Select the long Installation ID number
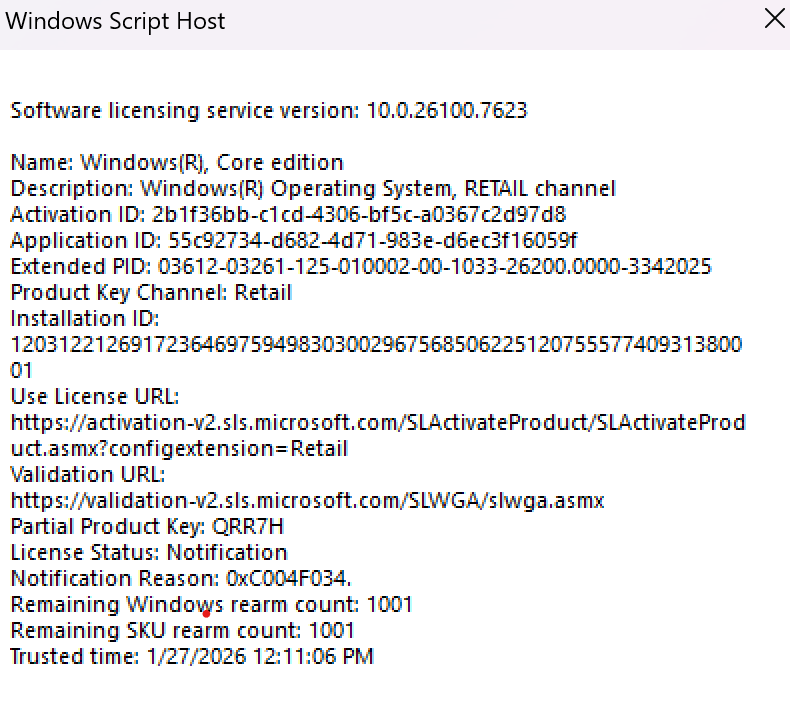 point(376,358)
